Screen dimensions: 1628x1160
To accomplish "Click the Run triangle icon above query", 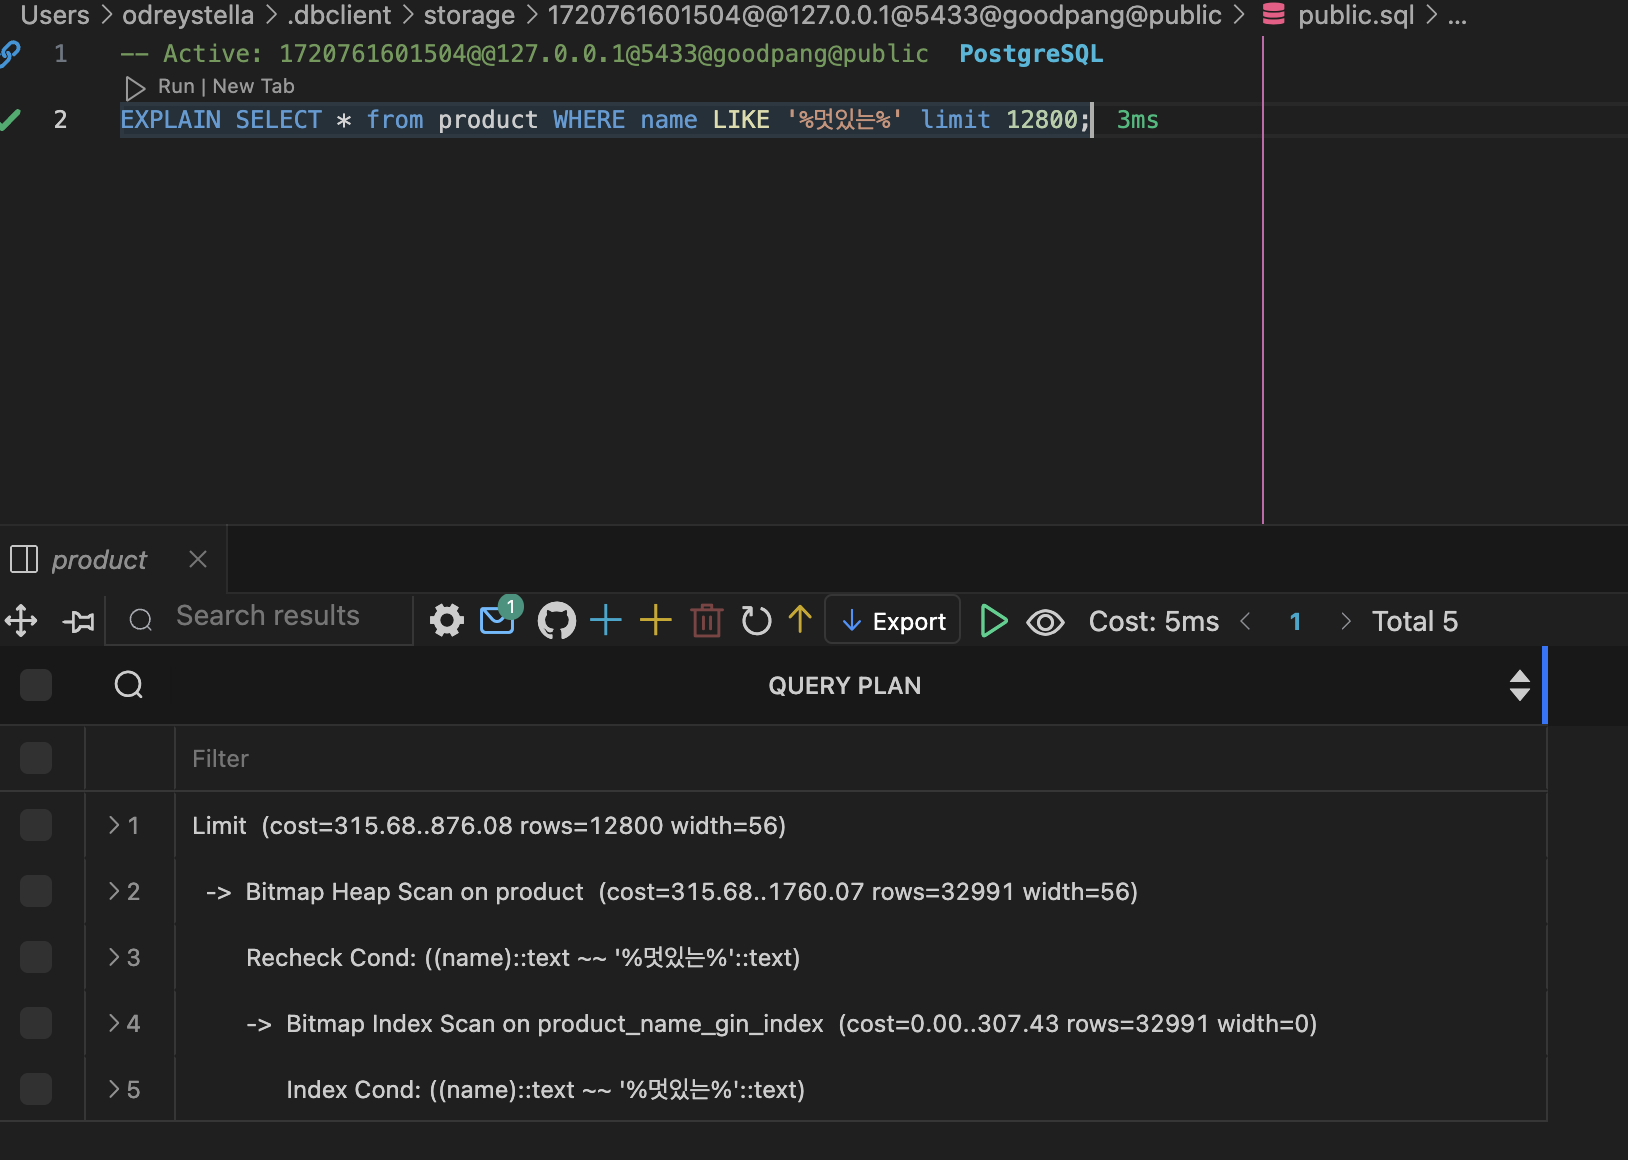I will point(136,88).
